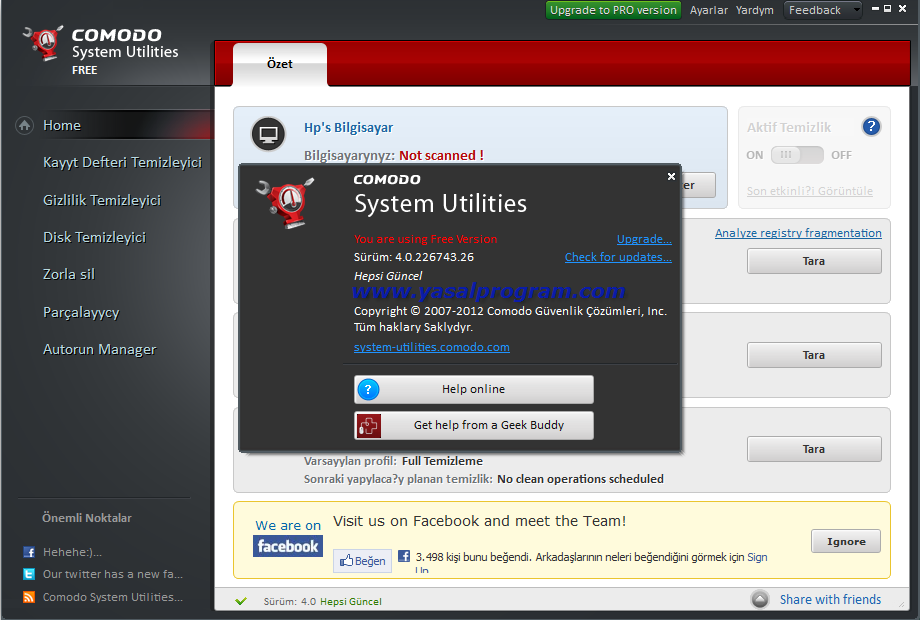Screen dimensions: 920x620
Task: Click 'Hepsi Güncel' status bar text
Action: [x=350, y=601]
